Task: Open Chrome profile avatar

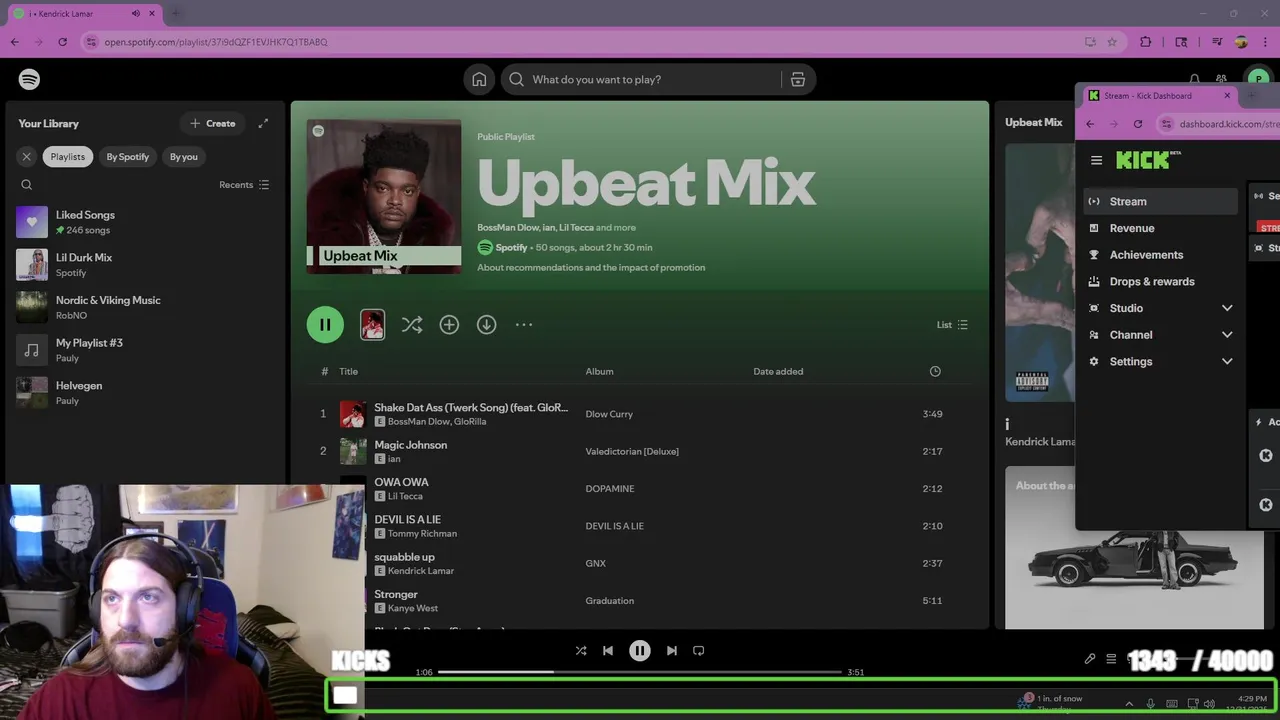Action: [1241, 42]
